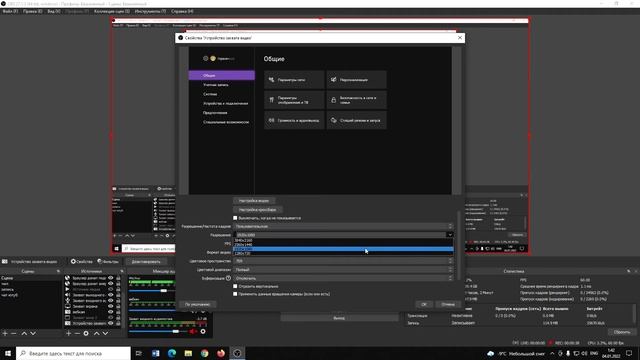Viewport: 640px width, 360px height.
Task: Open audio mixer gear next to mute
Action: pyautogui.click(x=203, y=331)
